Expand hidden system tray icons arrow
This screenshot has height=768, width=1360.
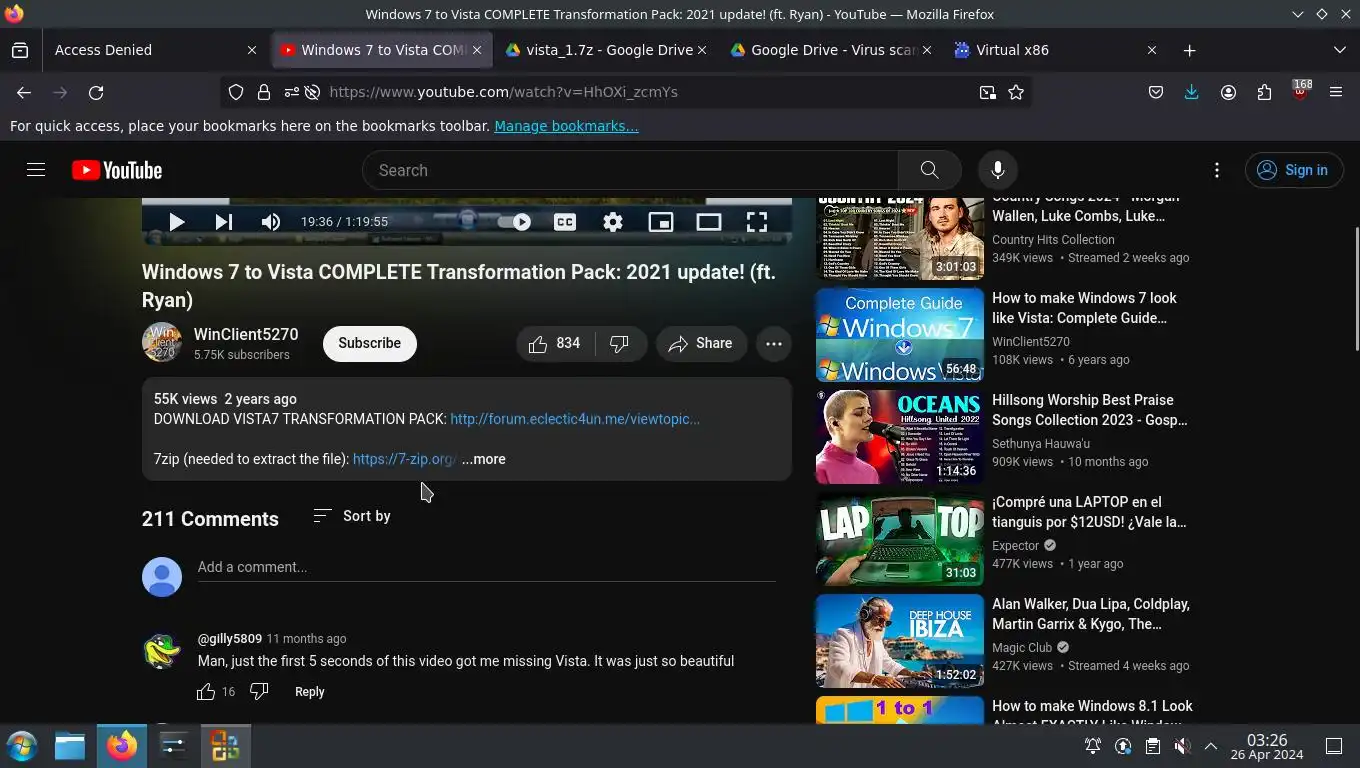click(x=1211, y=746)
